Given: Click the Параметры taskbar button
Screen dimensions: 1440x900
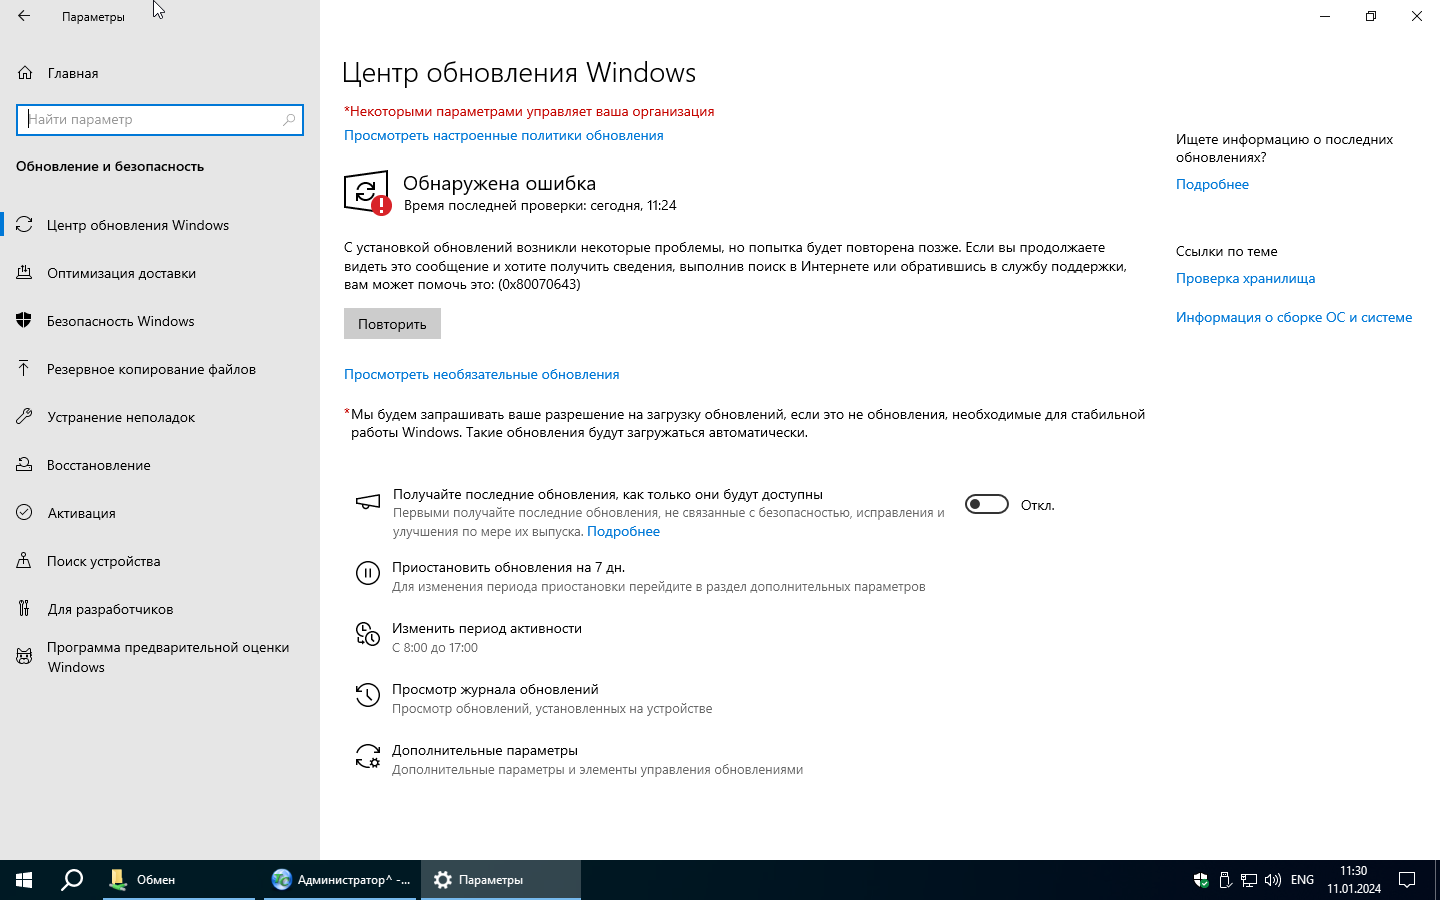Looking at the screenshot, I should [x=501, y=880].
